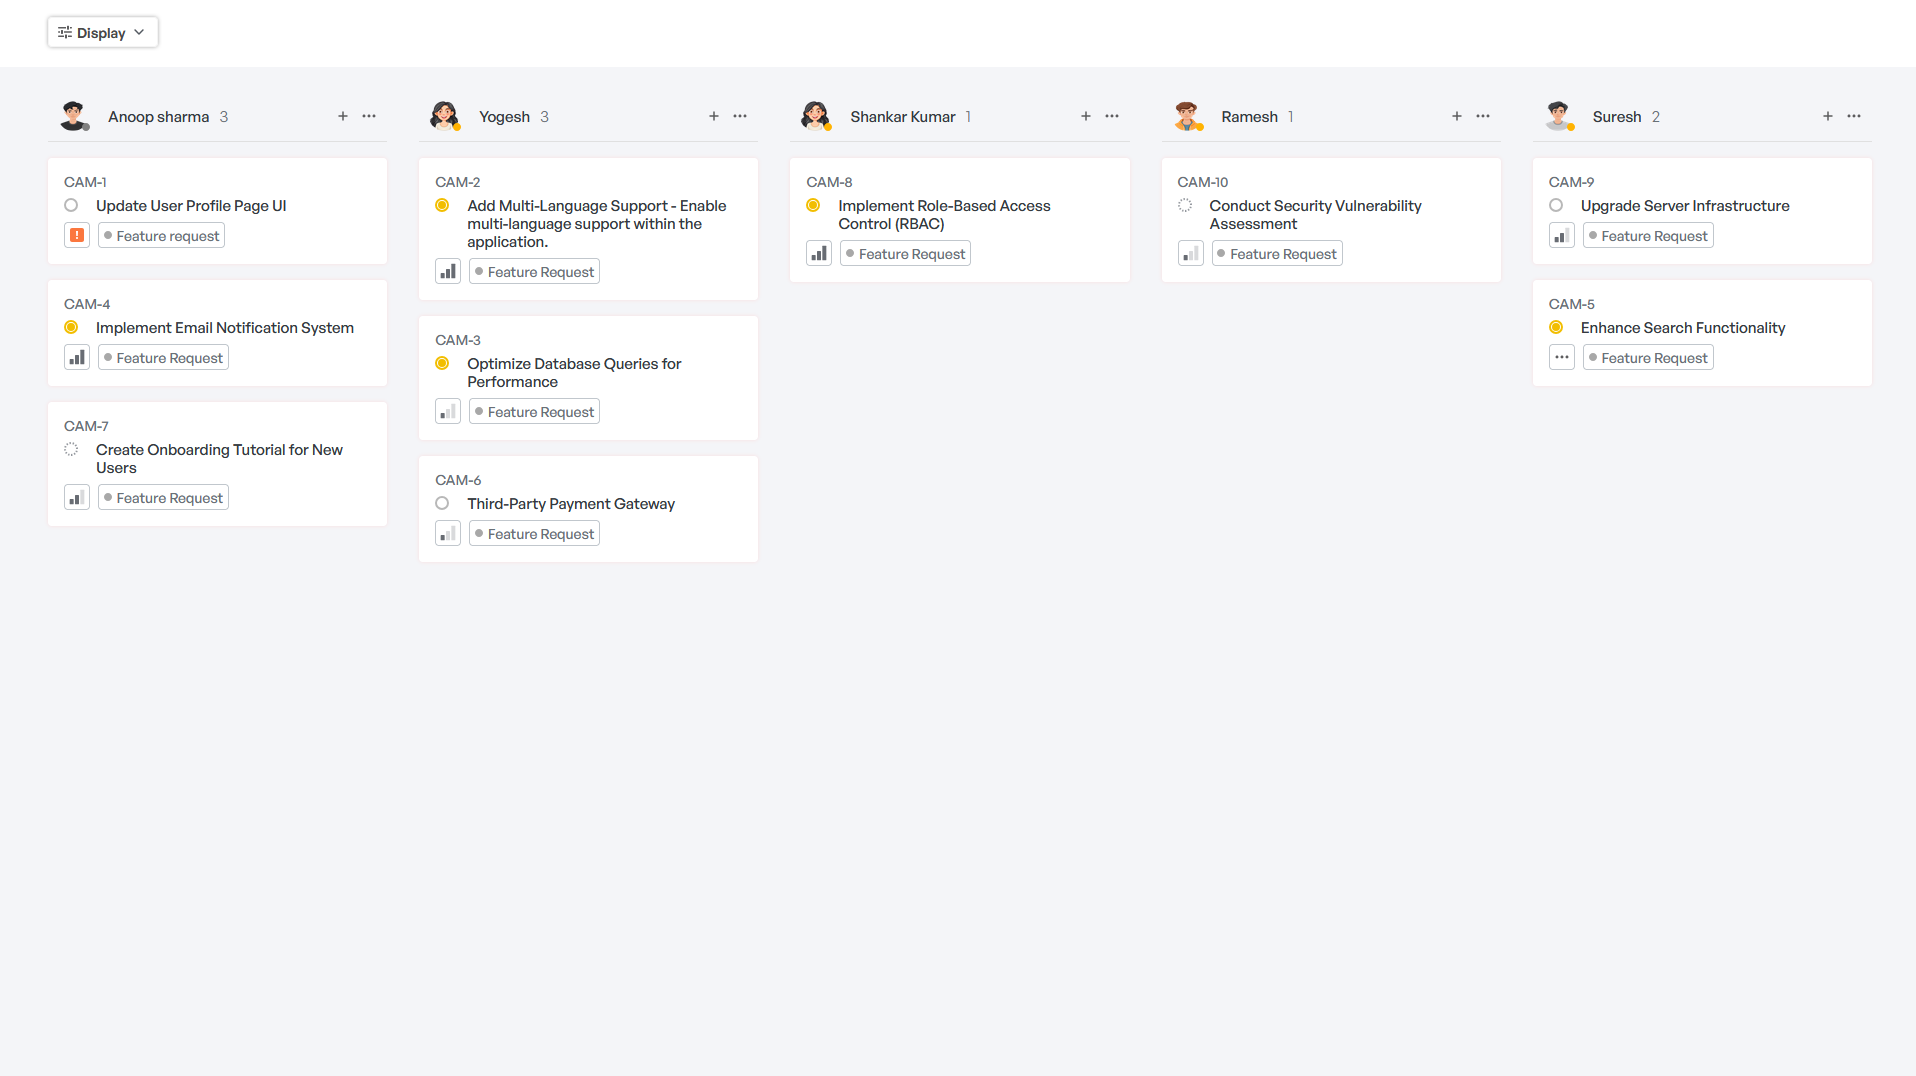Open the CAM-3 Optimize Database Queries card
1916x1076 pixels.
click(x=575, y=372)
